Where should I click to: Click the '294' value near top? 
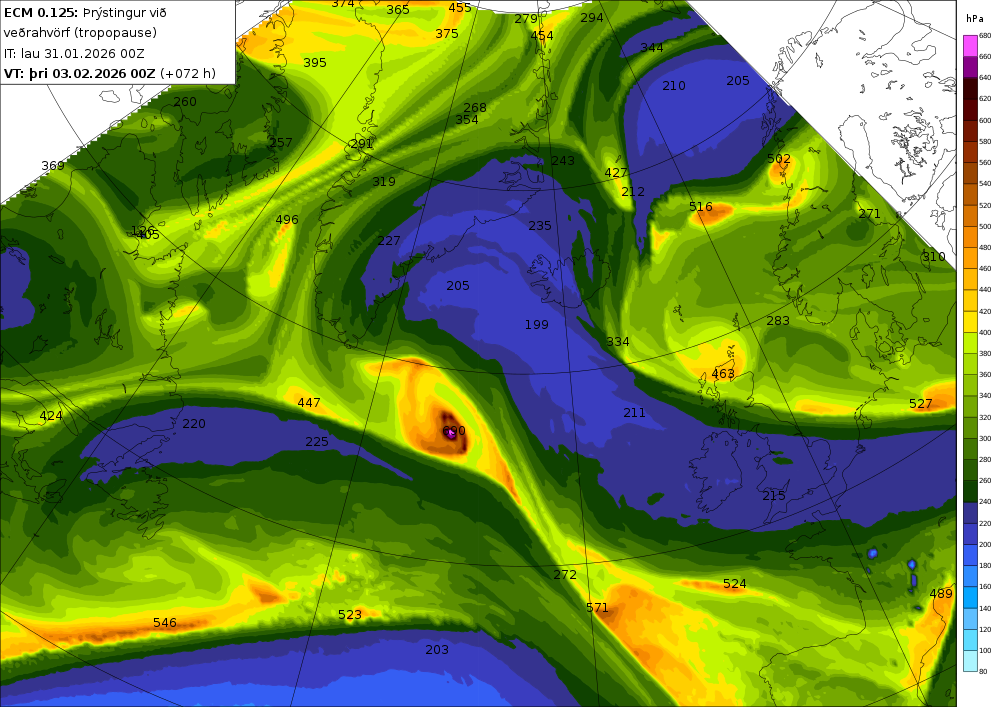591,18
